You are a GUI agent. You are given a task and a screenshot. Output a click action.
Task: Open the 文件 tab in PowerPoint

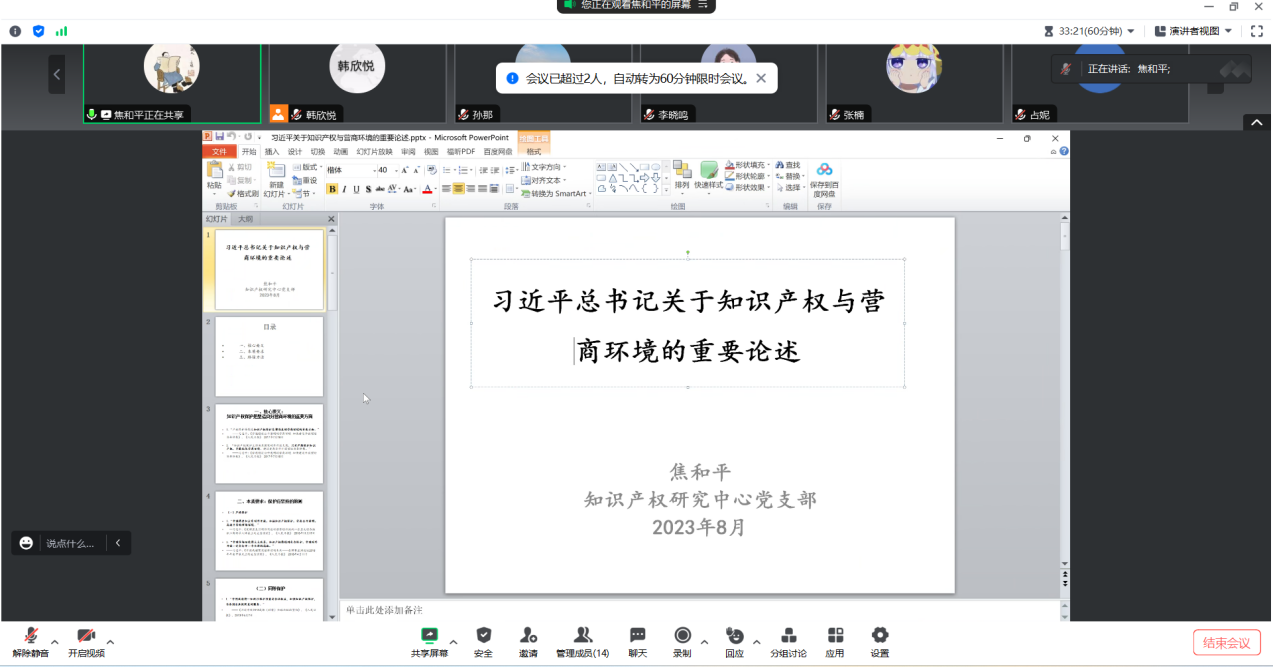(x=219, y=152)
